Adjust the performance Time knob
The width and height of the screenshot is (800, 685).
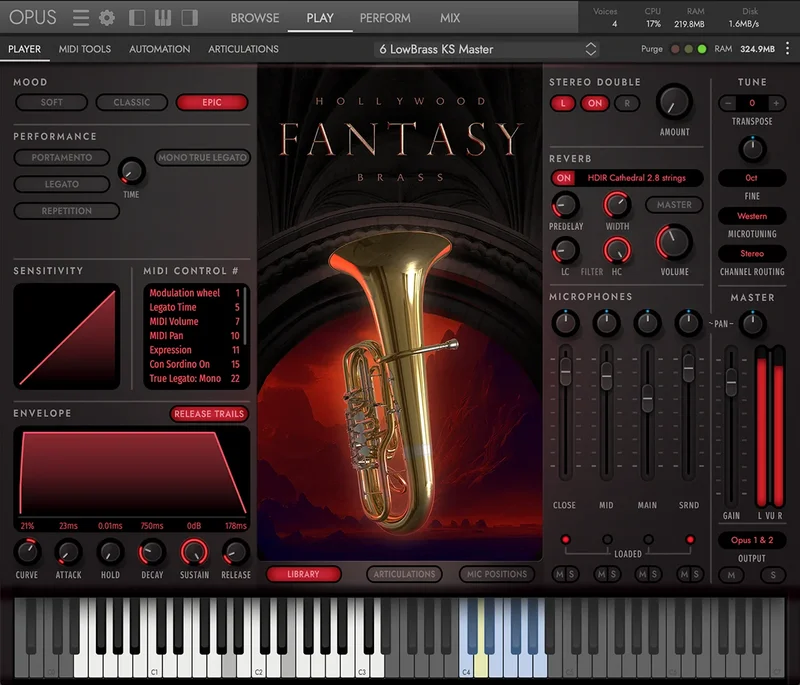132,171
